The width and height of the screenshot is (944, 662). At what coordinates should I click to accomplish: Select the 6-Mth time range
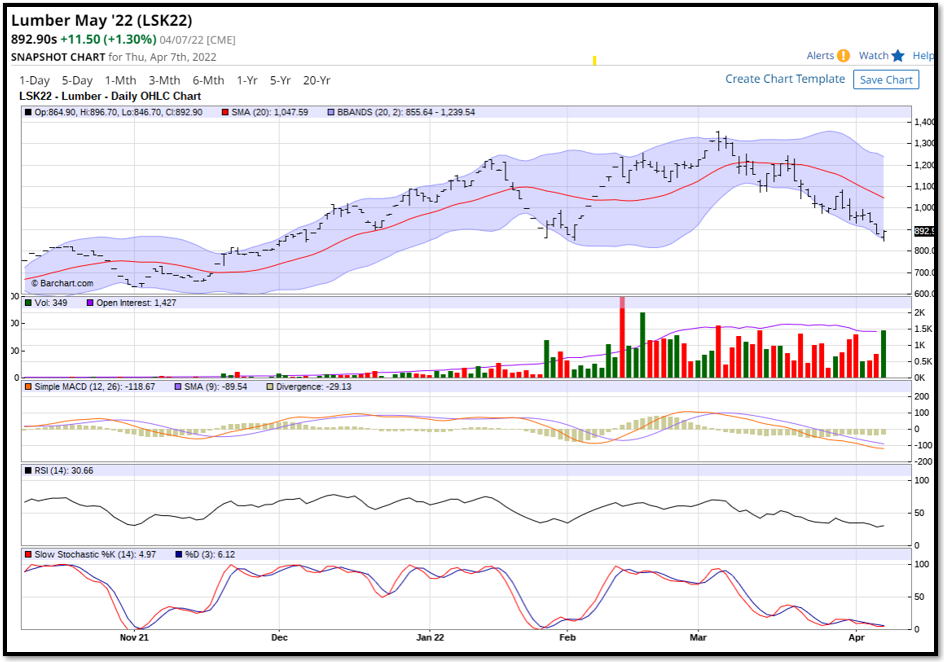coord(208,80)
